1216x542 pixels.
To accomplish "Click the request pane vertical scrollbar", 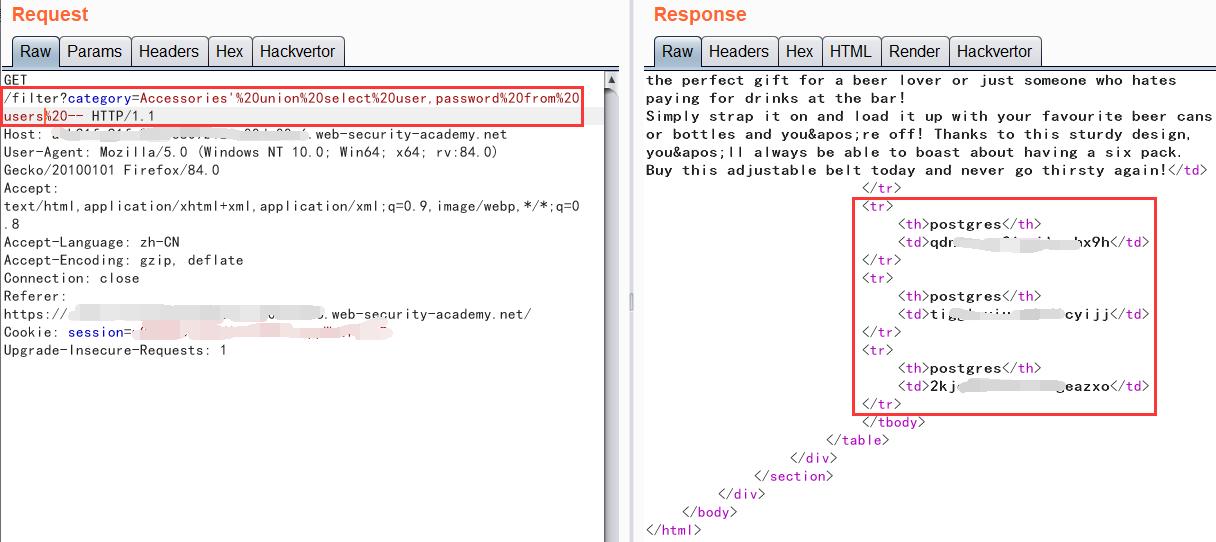I will click(x=611, y=300).
